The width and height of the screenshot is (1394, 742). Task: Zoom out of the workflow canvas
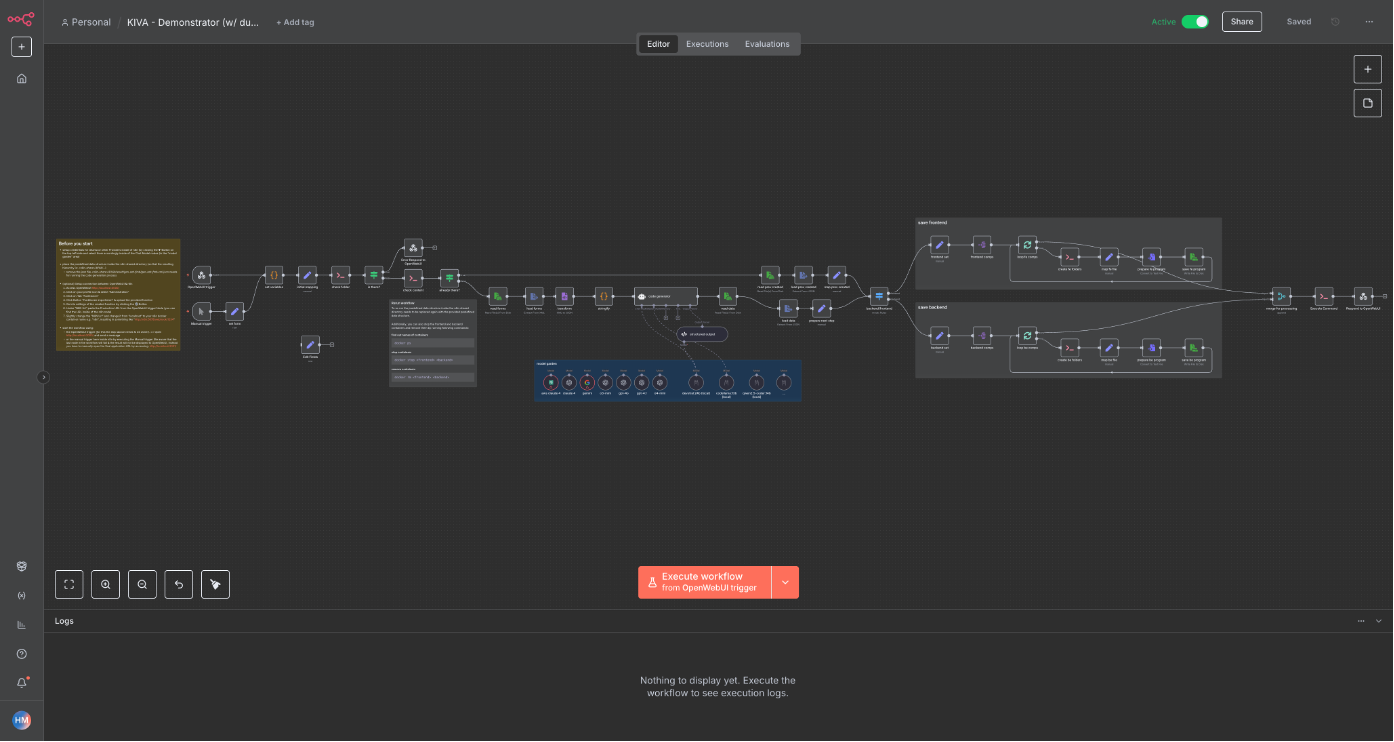point(142,584)
